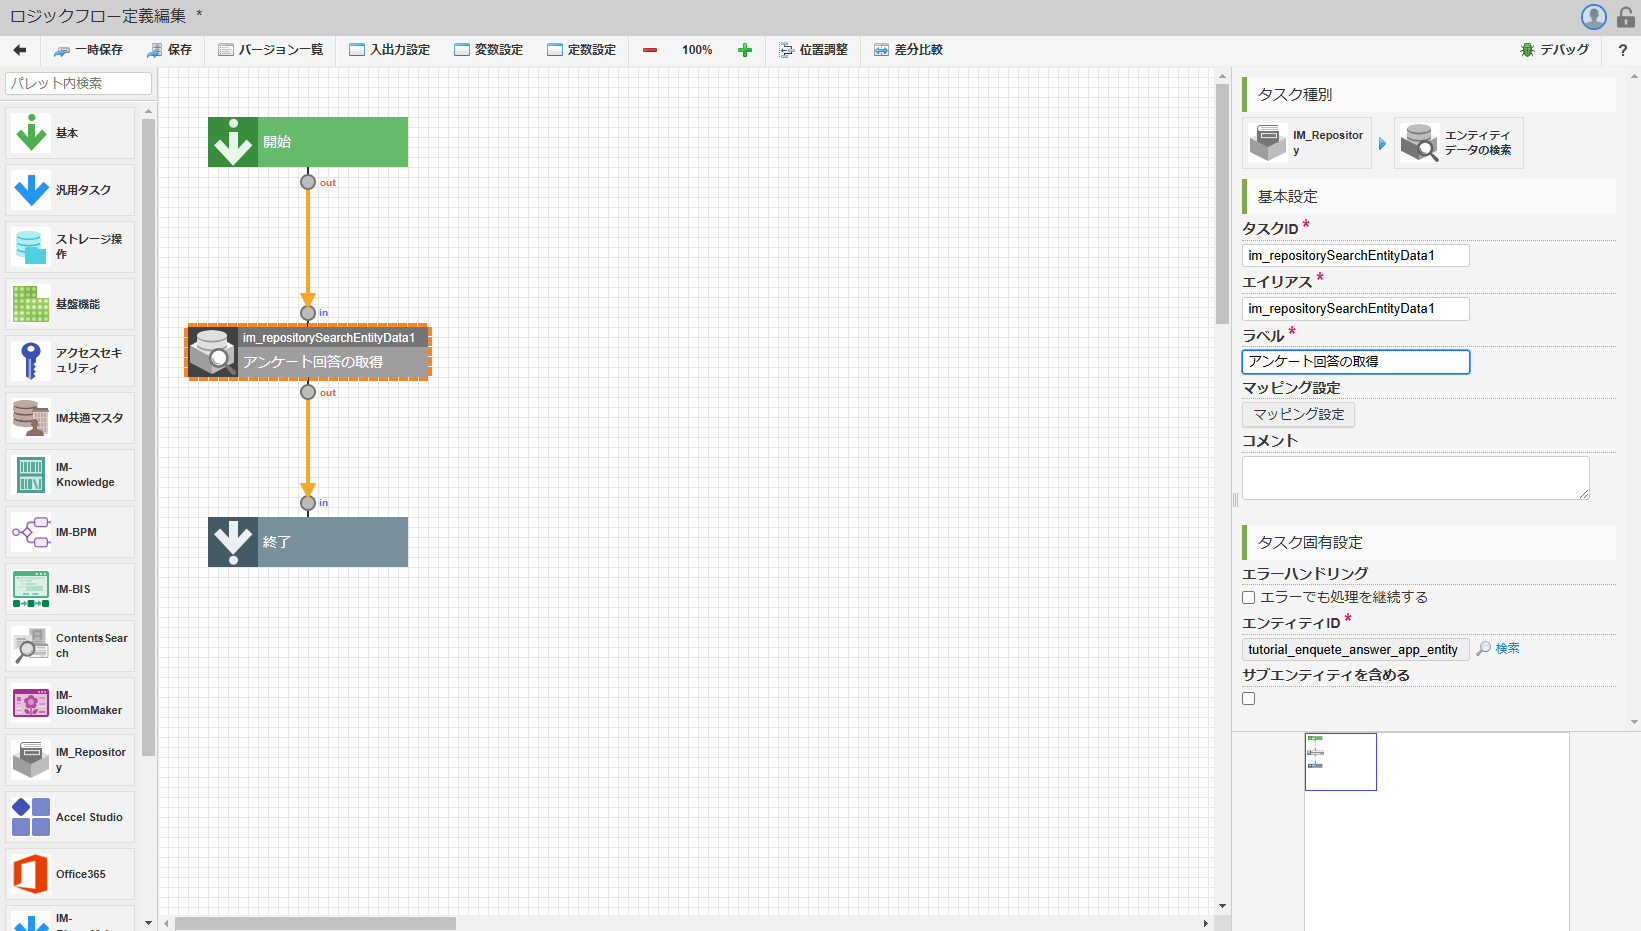Screen dimensions: 1641x931
Task: Enable エラーでも処理を継続する checkbox
Action: point(1248,597)
